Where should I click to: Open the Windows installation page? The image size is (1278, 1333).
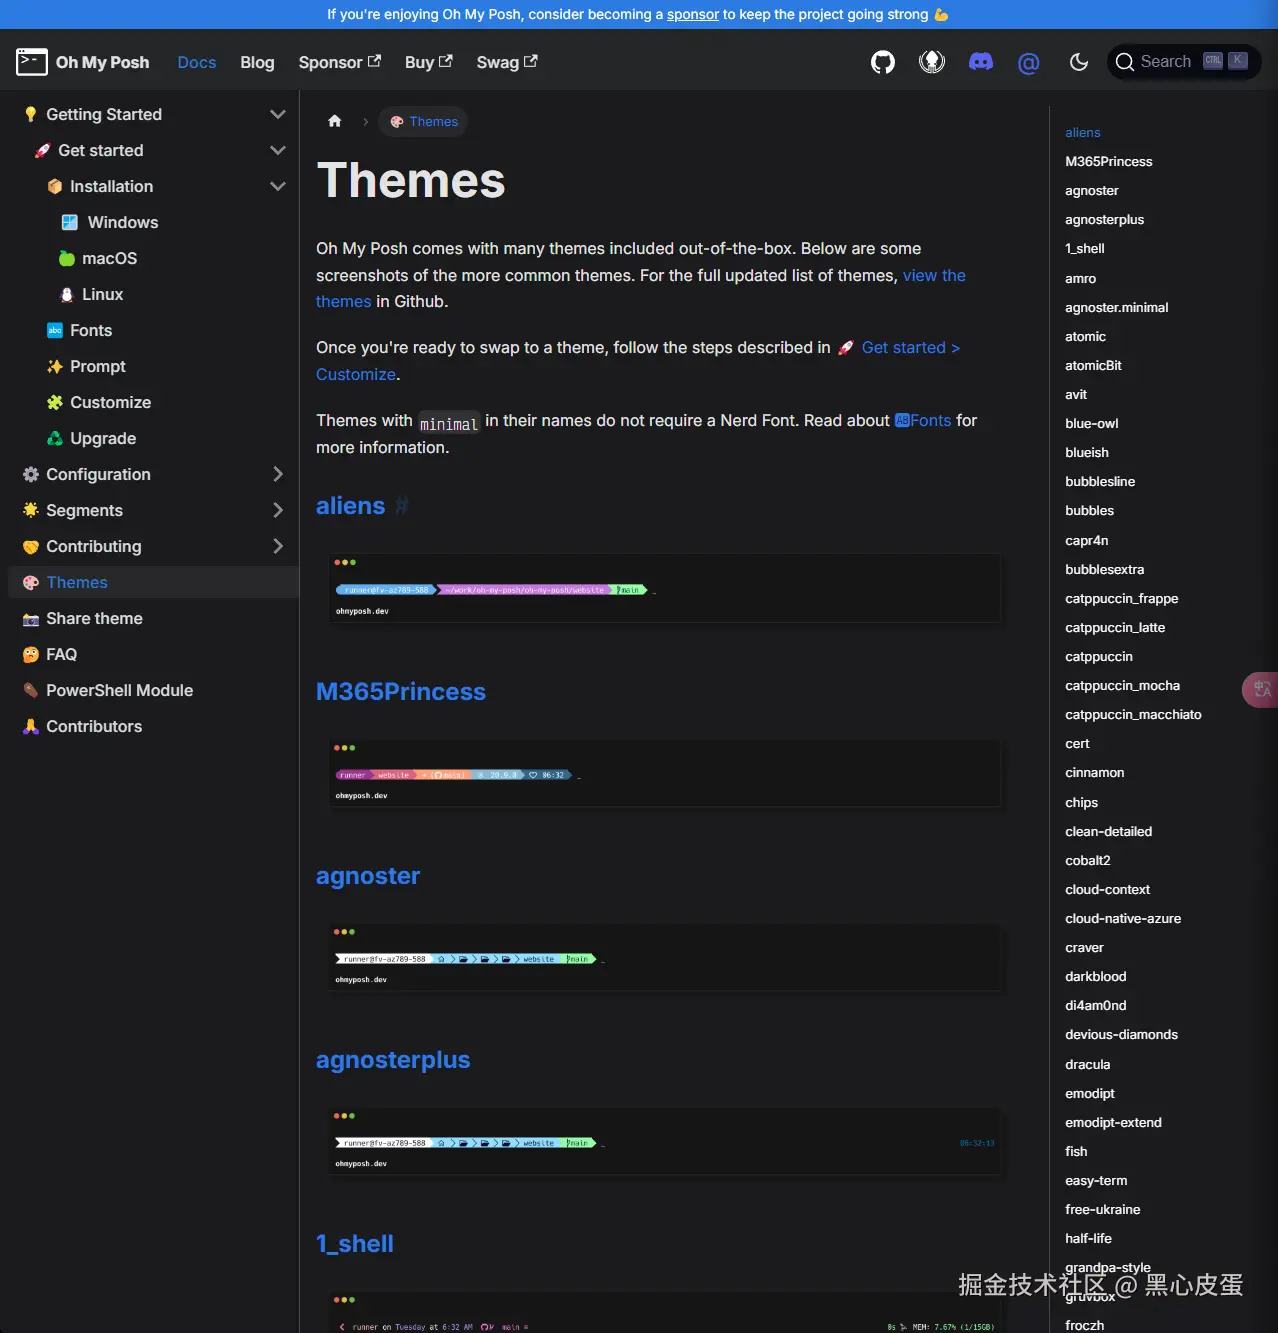122,222
